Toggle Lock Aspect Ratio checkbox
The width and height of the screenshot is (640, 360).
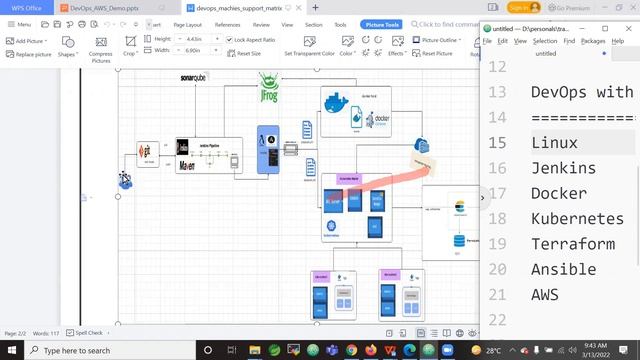tap(229, 40)
